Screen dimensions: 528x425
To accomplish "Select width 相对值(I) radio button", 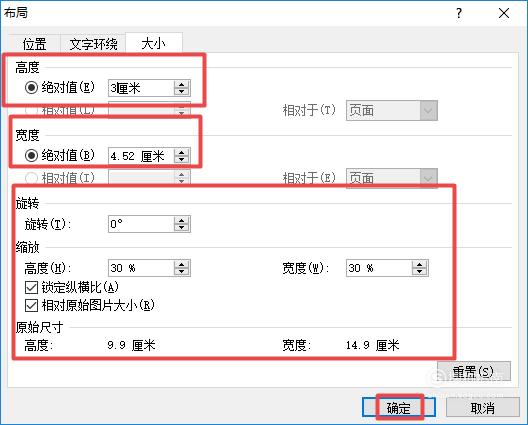I will [x=31, y=177].
